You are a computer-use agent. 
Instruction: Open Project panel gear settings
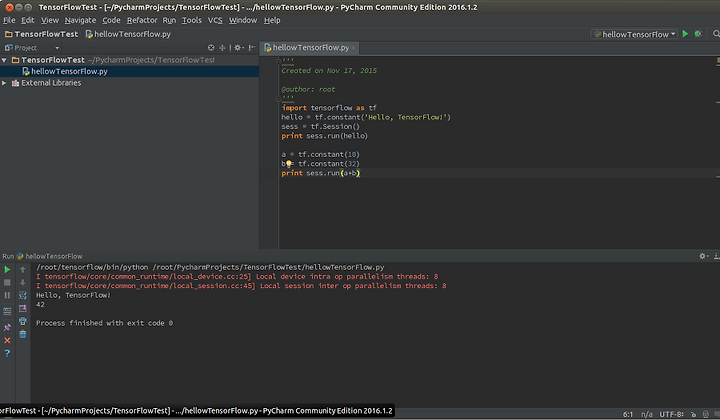tap(238, 47)
